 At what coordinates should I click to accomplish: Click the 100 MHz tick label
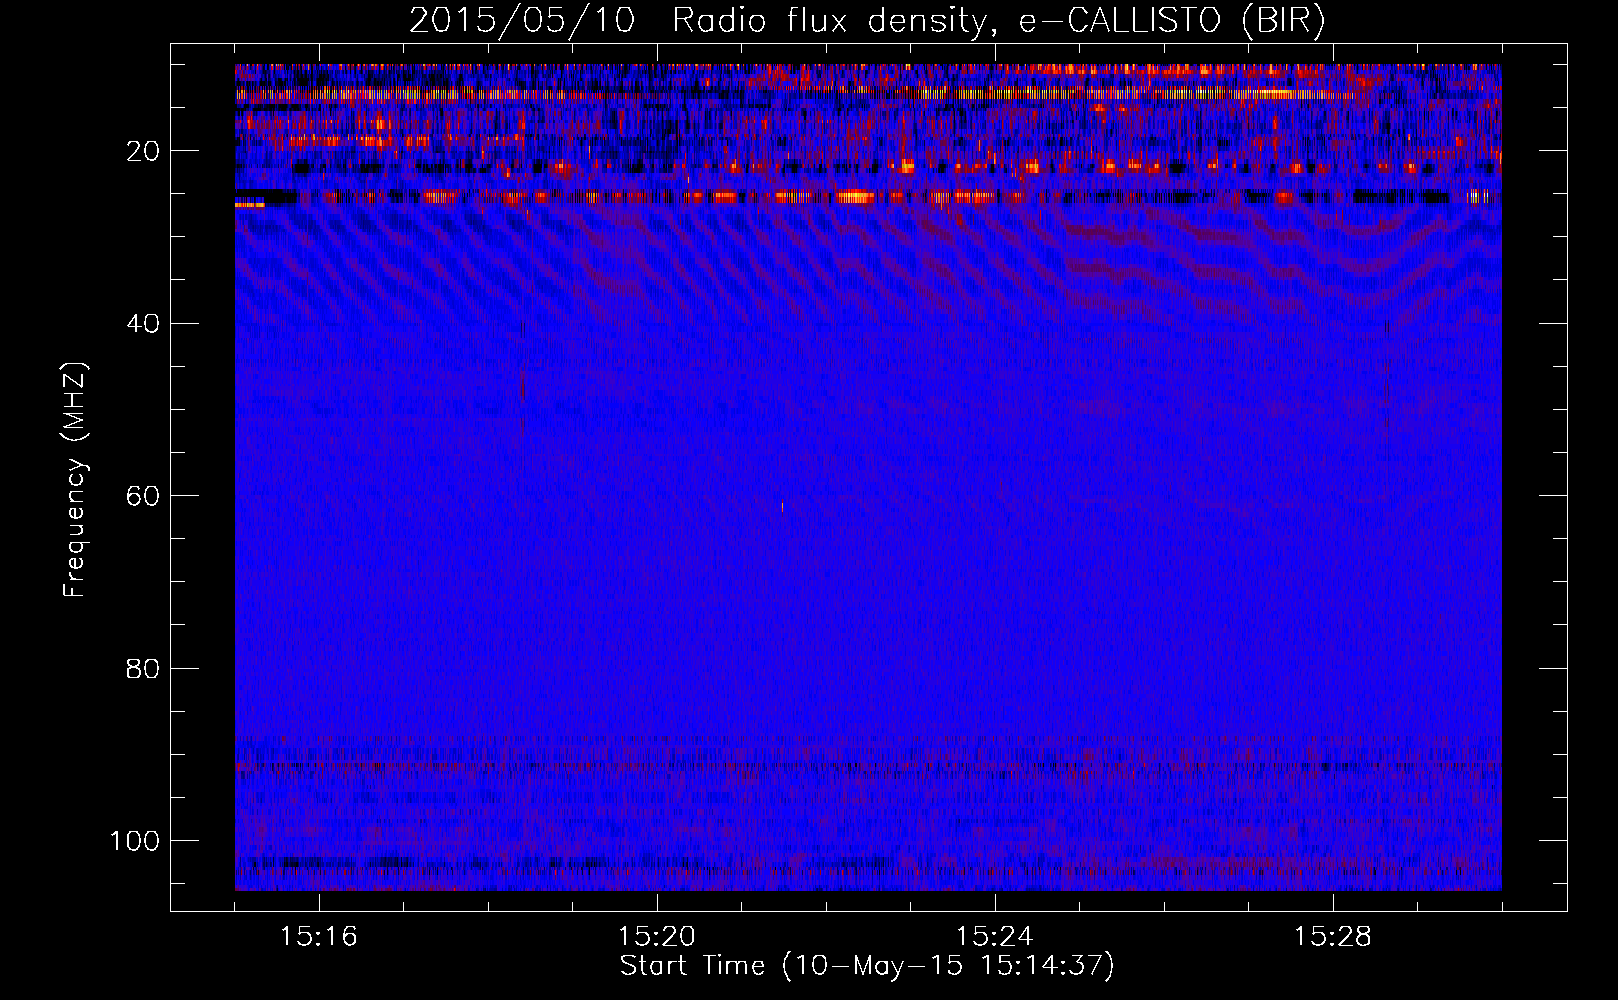point(135,841)
